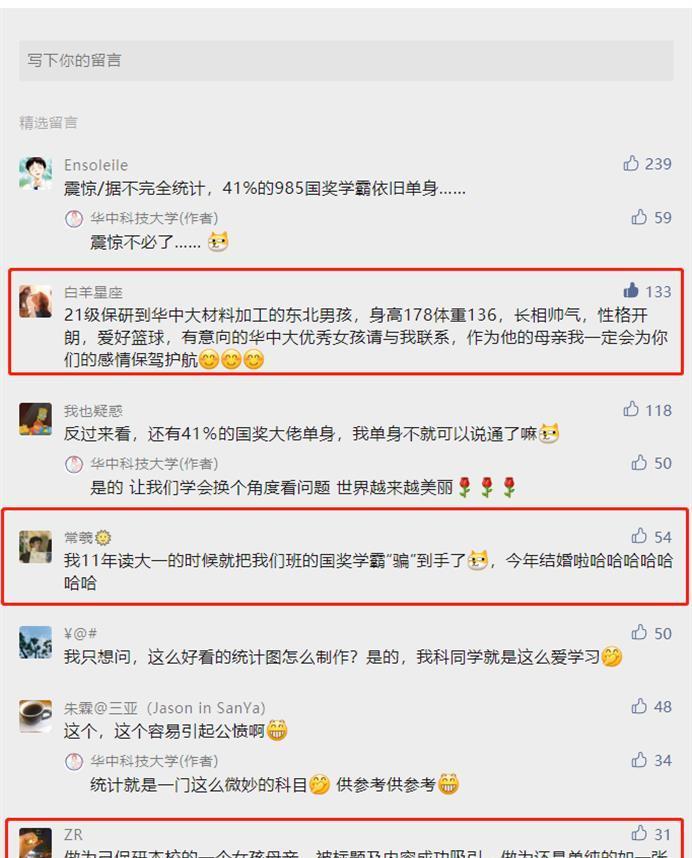Screen dimensions: 692x858
Task: Click the username 朱霖@三亚 (Jason in SanYa)
Action: pyautogui.click(x=164, y=708)
